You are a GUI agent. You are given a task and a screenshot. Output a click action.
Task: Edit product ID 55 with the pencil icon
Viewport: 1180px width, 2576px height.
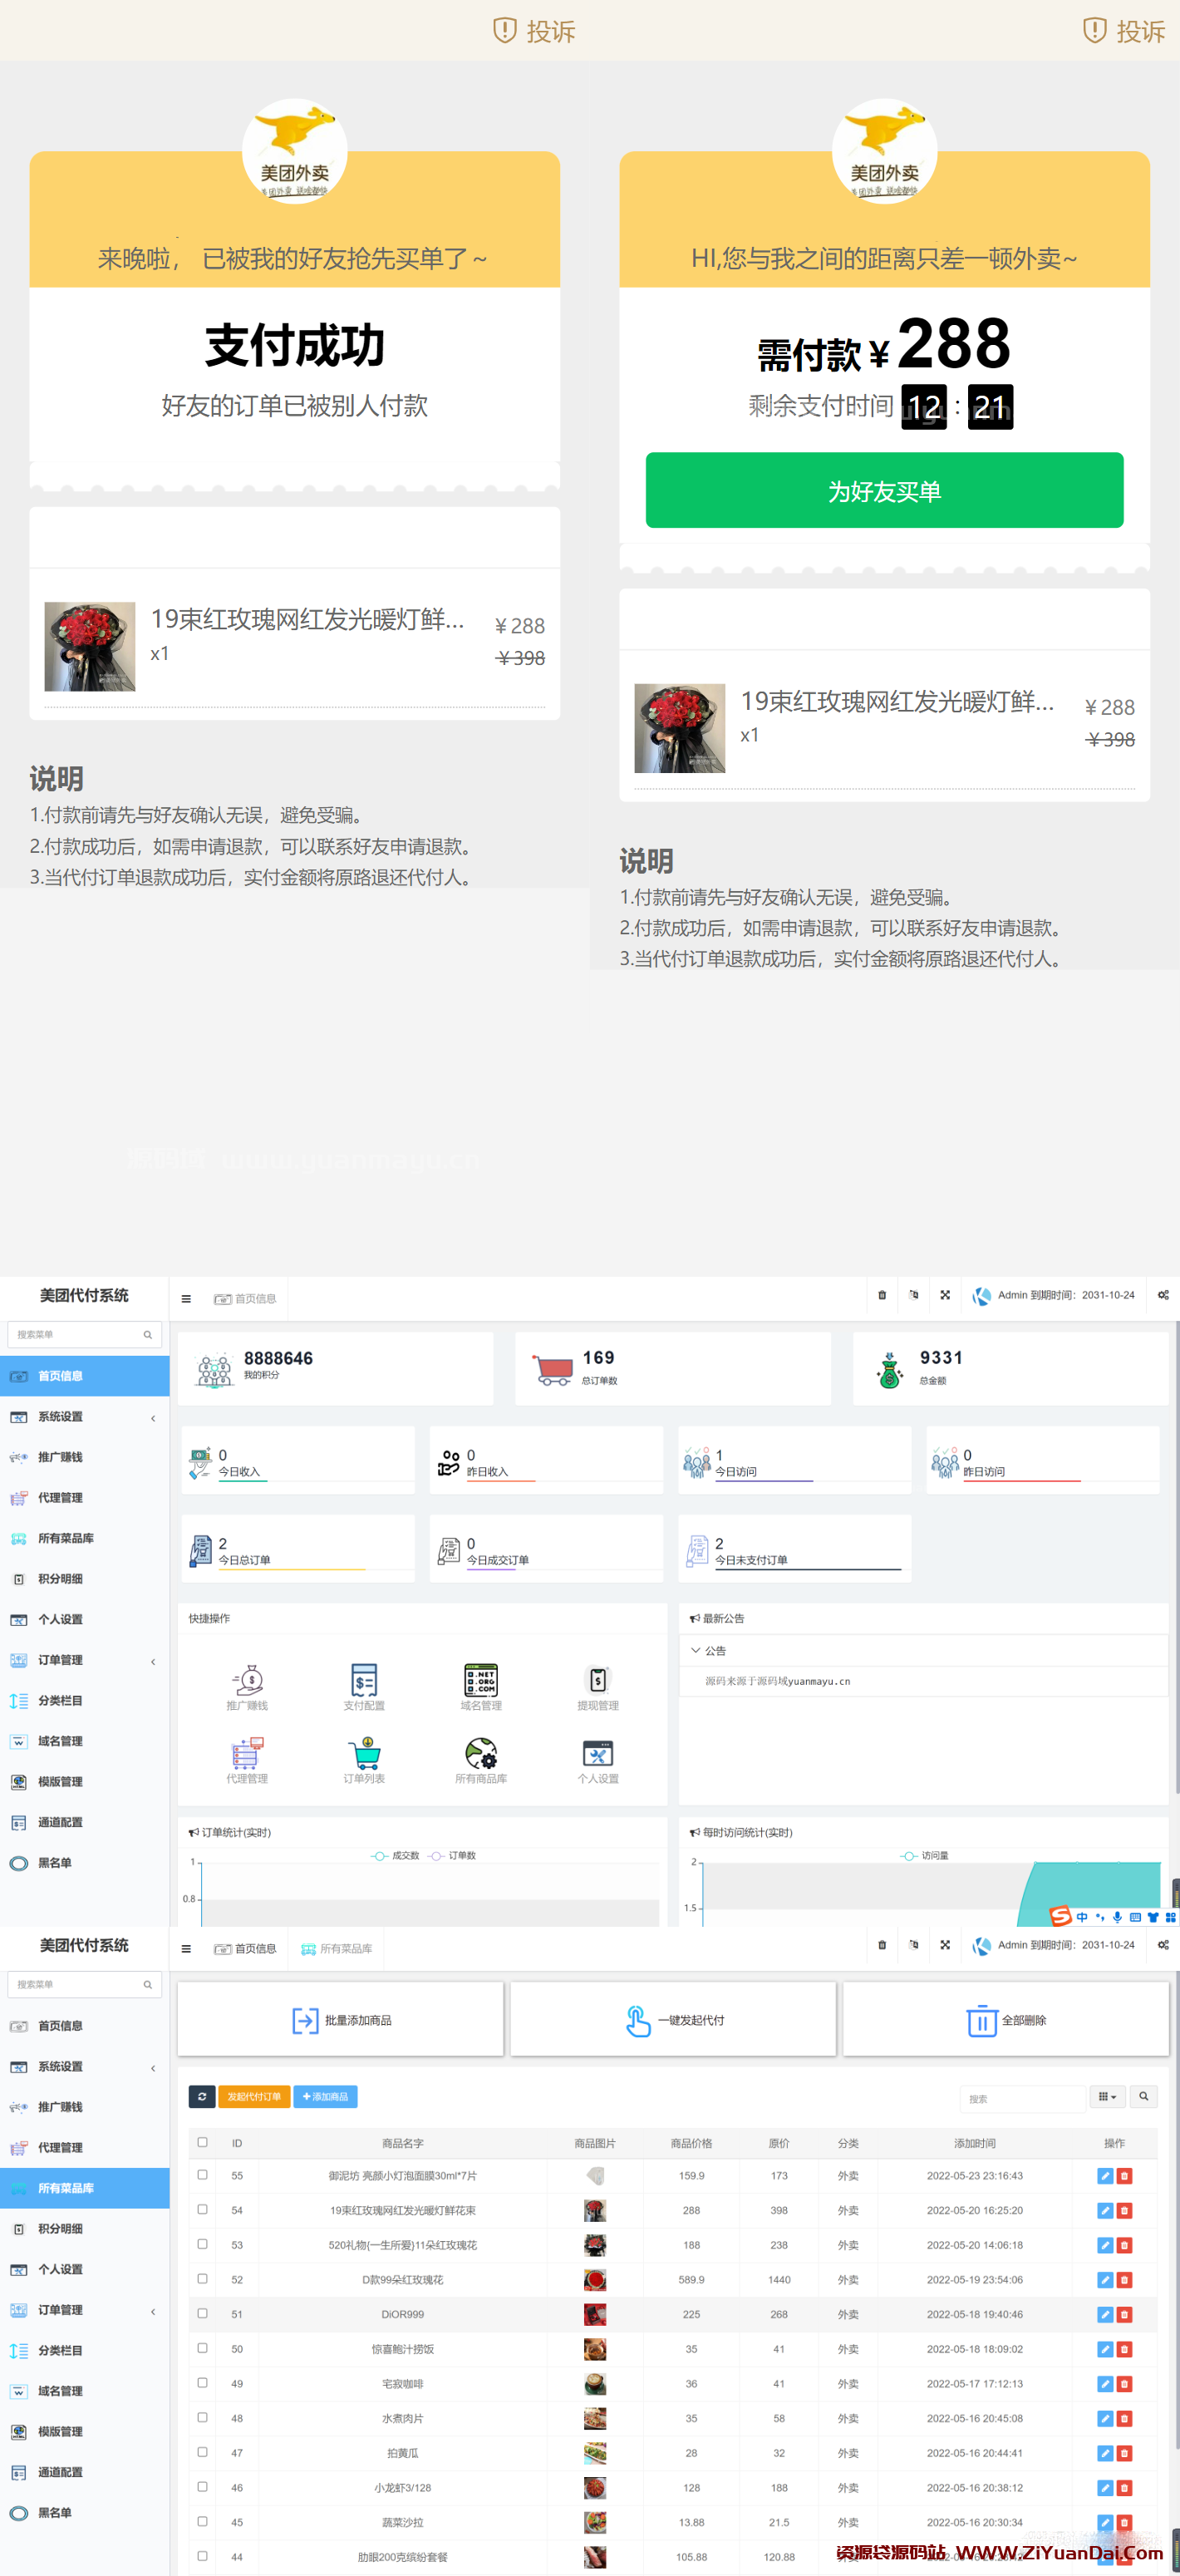(1105, 2176)
